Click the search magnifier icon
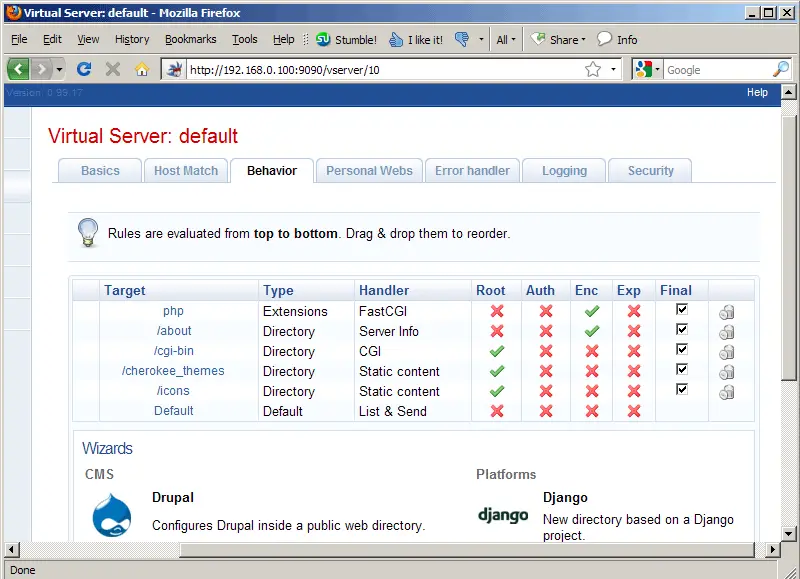Viewport: 800px width, 579px height. coord(781,69)
